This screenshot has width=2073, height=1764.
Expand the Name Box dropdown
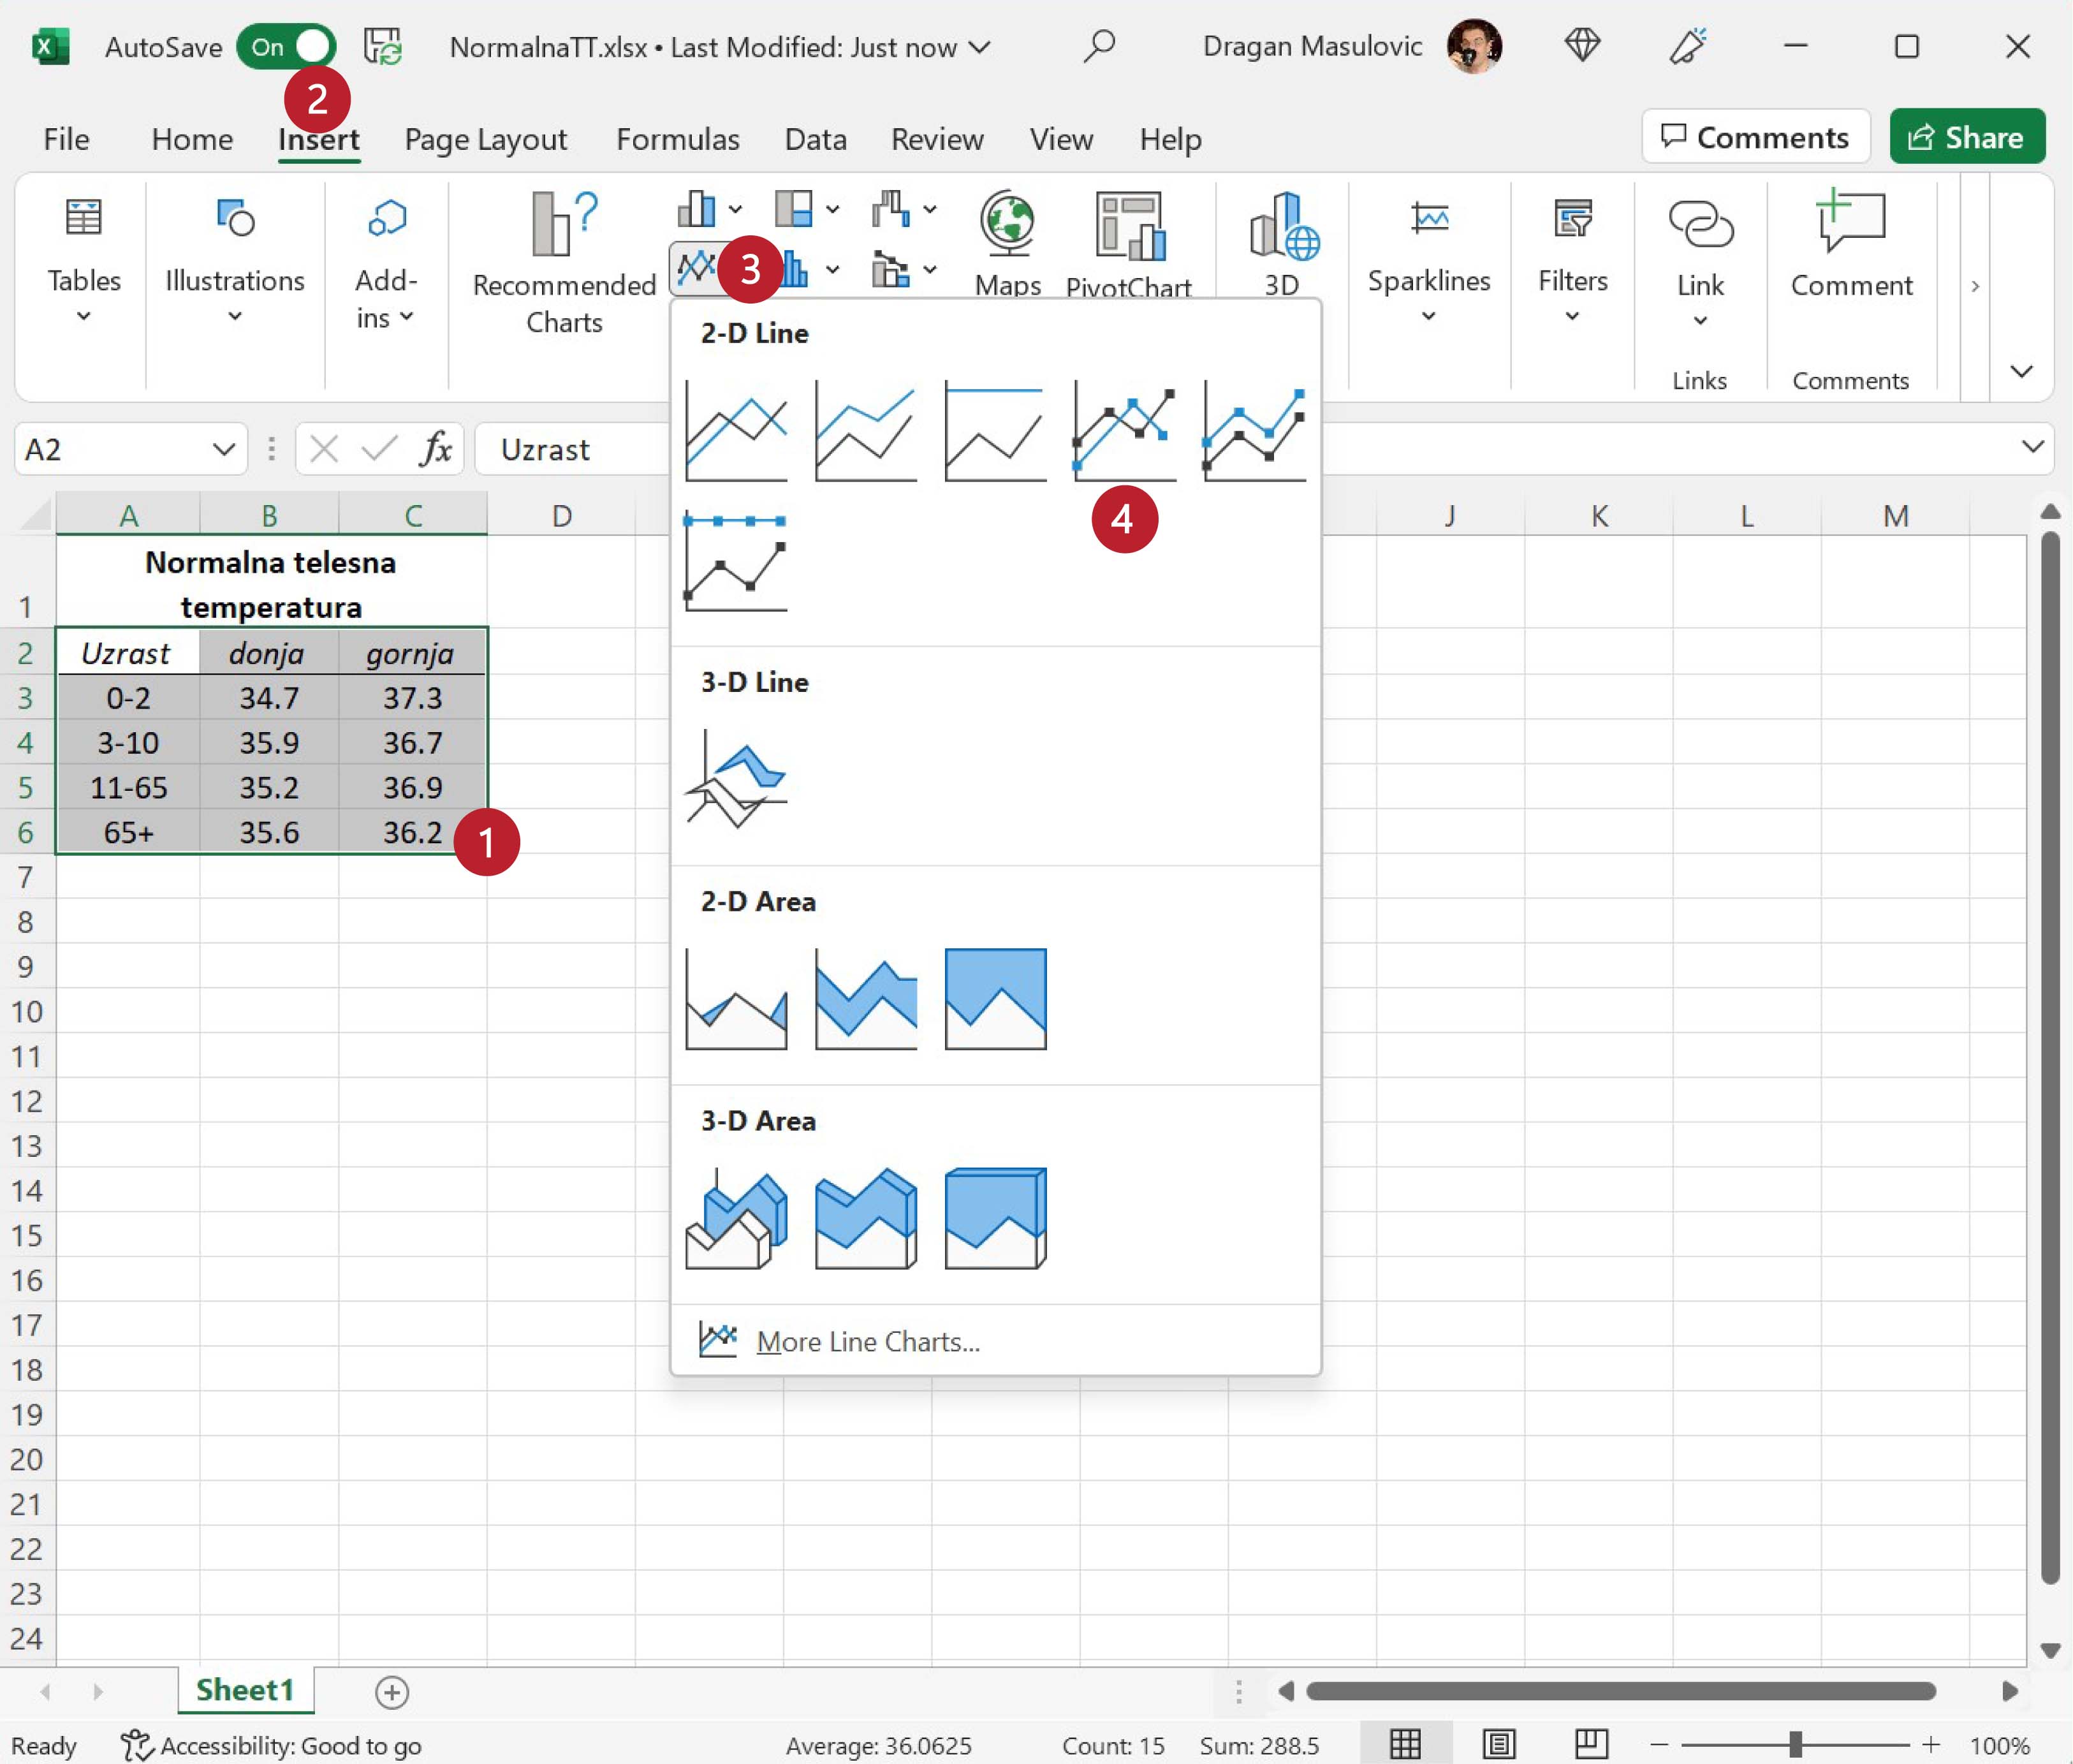224,450
